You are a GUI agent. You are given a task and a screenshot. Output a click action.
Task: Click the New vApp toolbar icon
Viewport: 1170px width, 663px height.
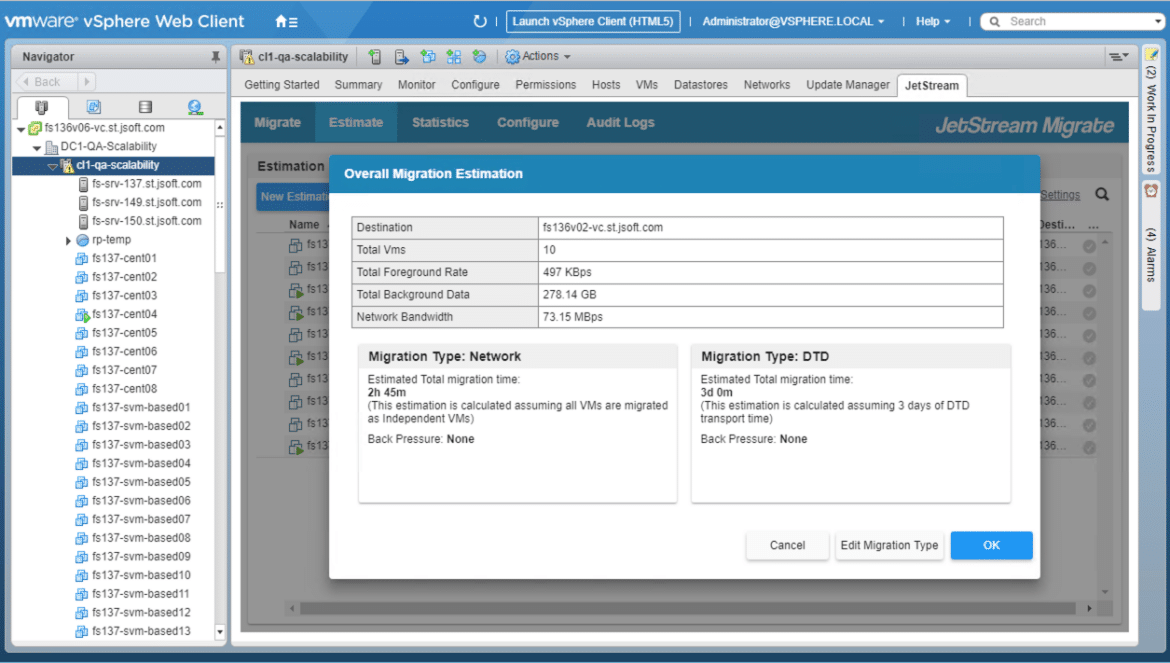pyautogui.click(x=454, y=57)
